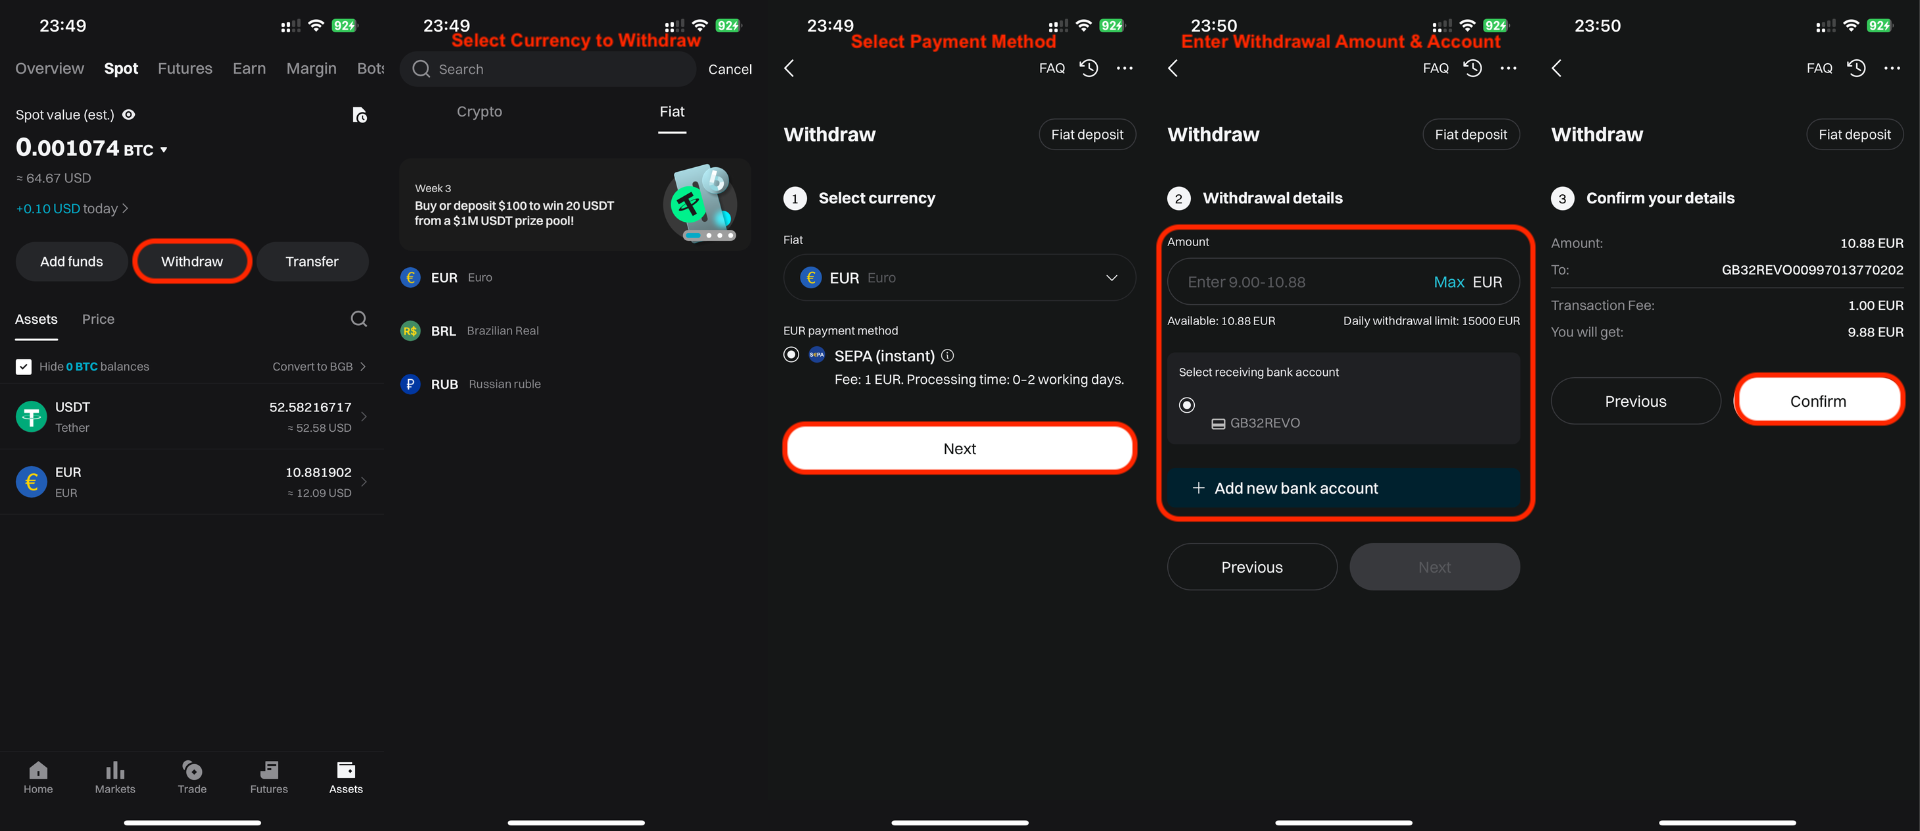This screenshot has width=1920, height=831.
Task: Open Futures in bottom navigation
Action: point(269,777)
